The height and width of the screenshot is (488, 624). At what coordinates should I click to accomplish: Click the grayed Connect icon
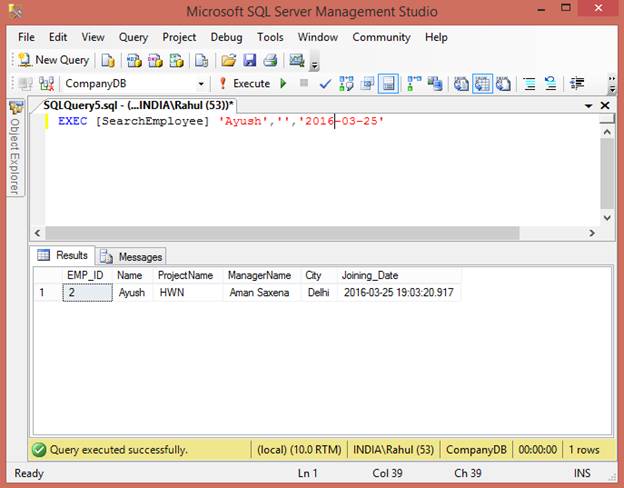[x=25, y=84]
